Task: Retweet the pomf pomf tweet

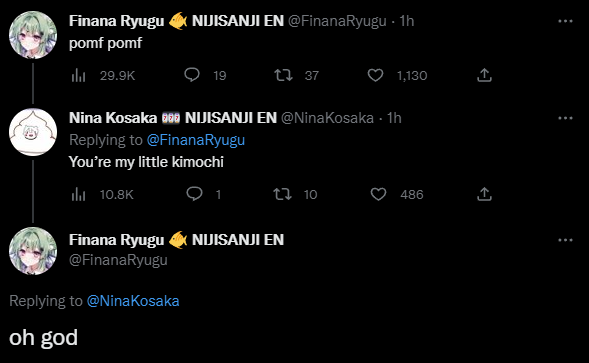Action: [x=296, y=75]
